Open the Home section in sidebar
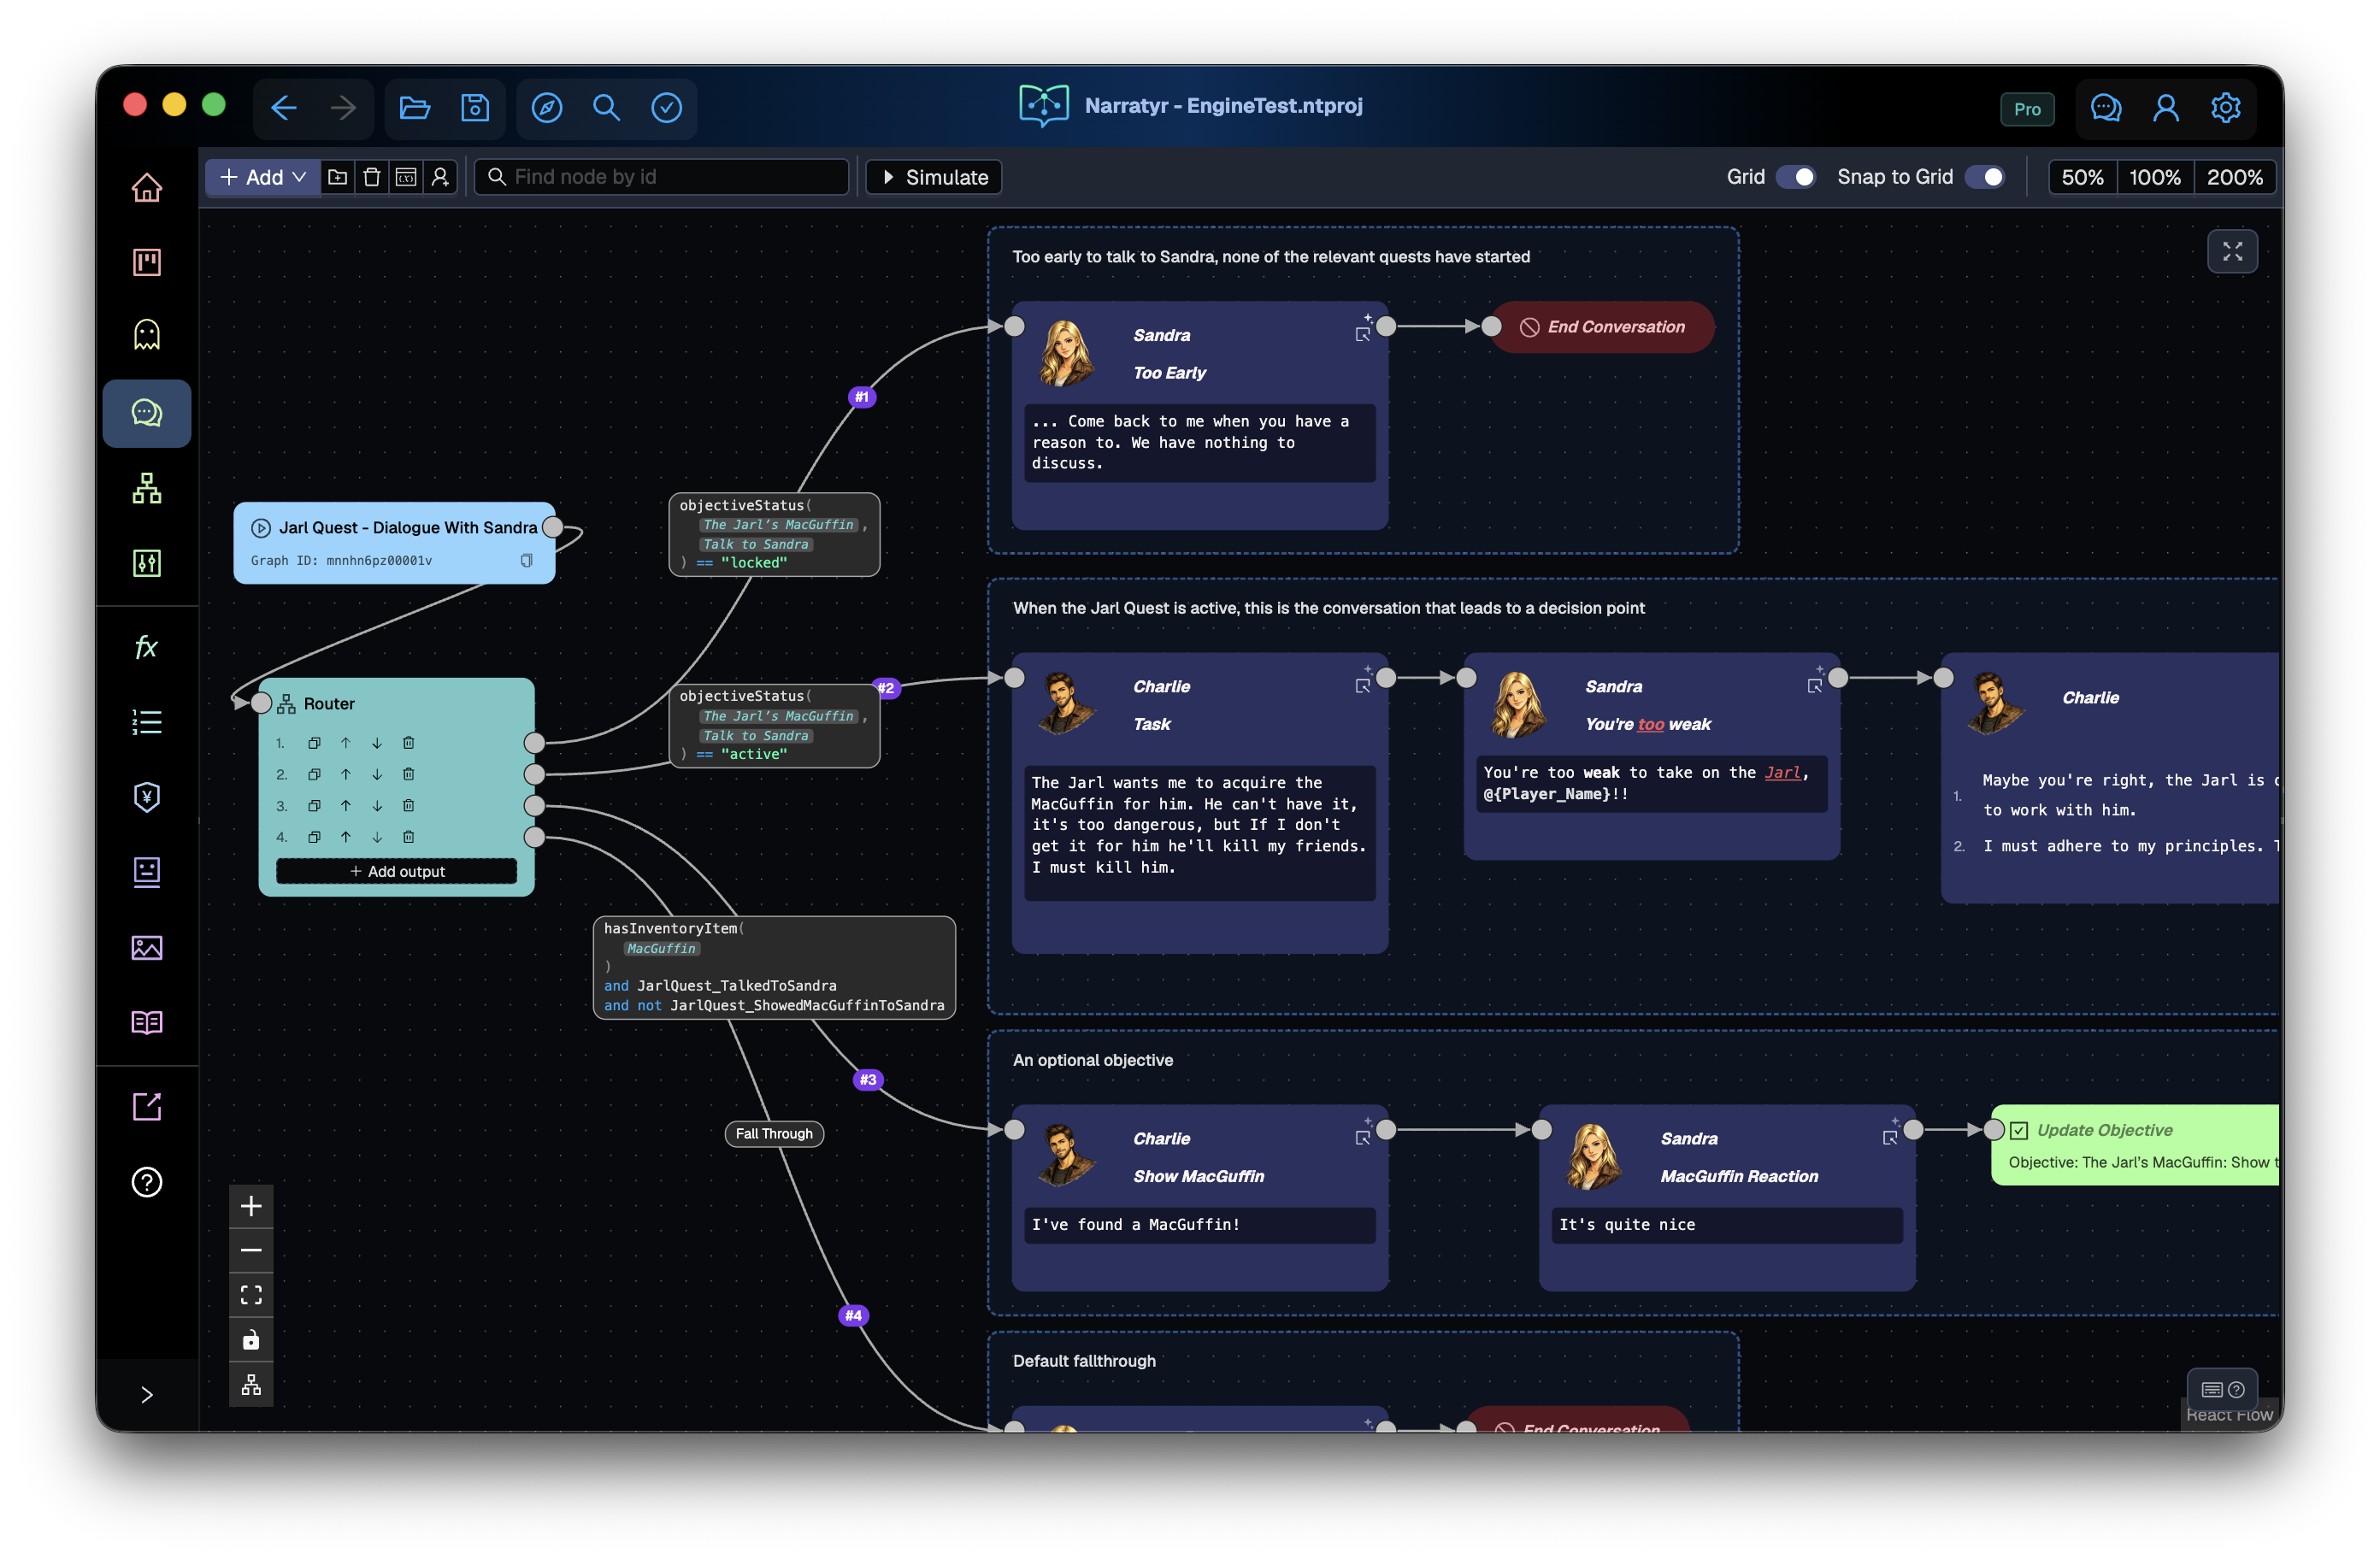Viewport: 2380px width, 1559px height. click(147, 188)
